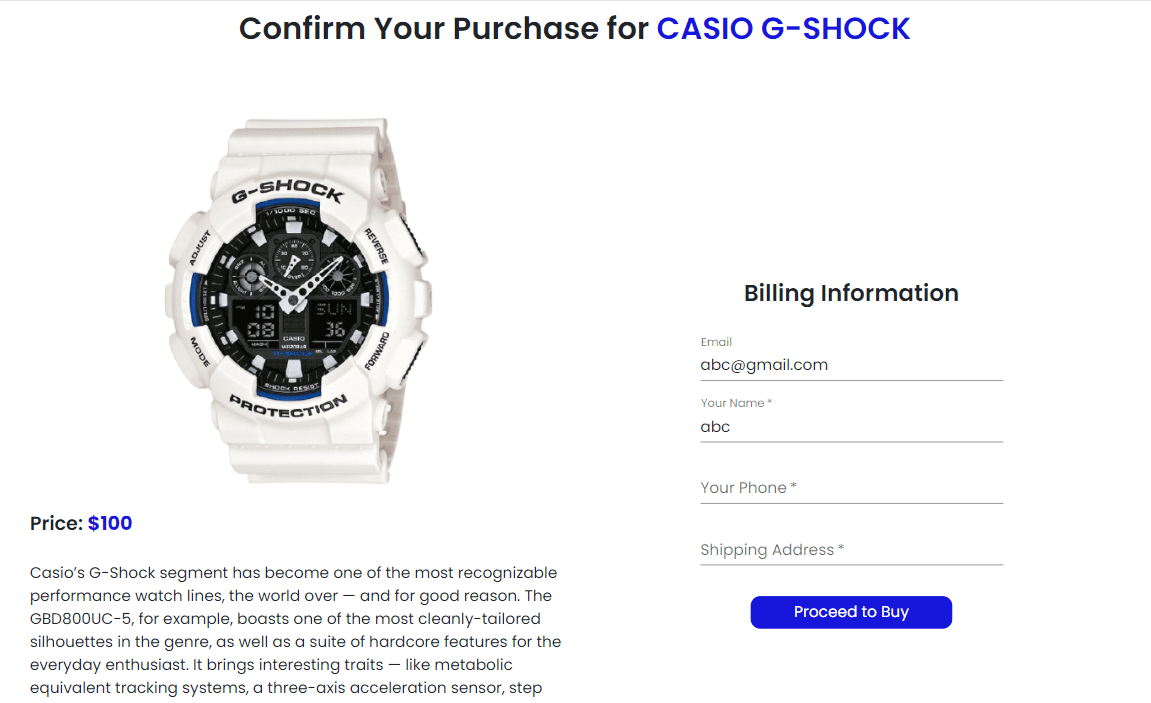
Task: Click the REVERSE label on the watch
Action: pos(377,246)
